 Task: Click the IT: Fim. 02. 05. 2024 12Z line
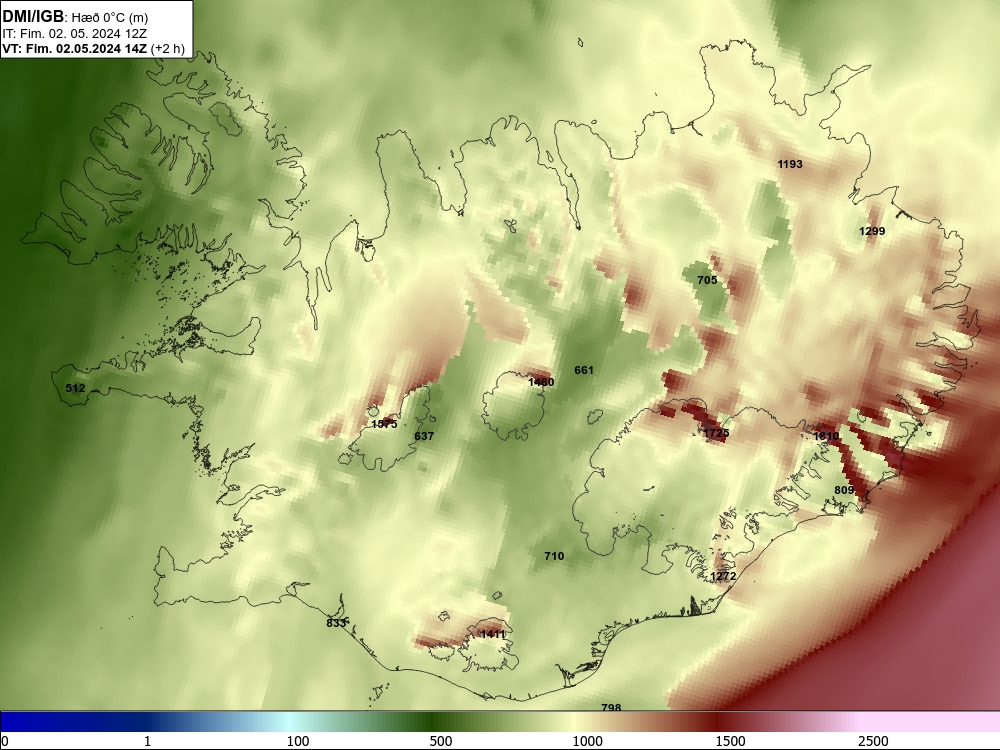click(74, 34)
